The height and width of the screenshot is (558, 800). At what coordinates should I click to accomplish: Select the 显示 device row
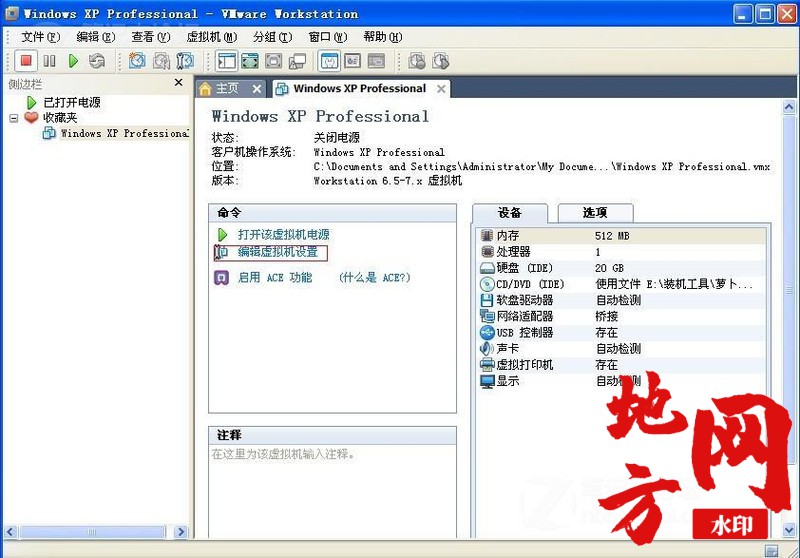[x=622, y=381]
